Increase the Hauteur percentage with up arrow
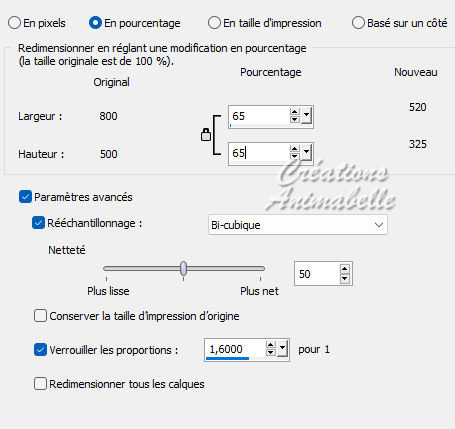Viewport: 455px width, 429px height. (294, 149)
